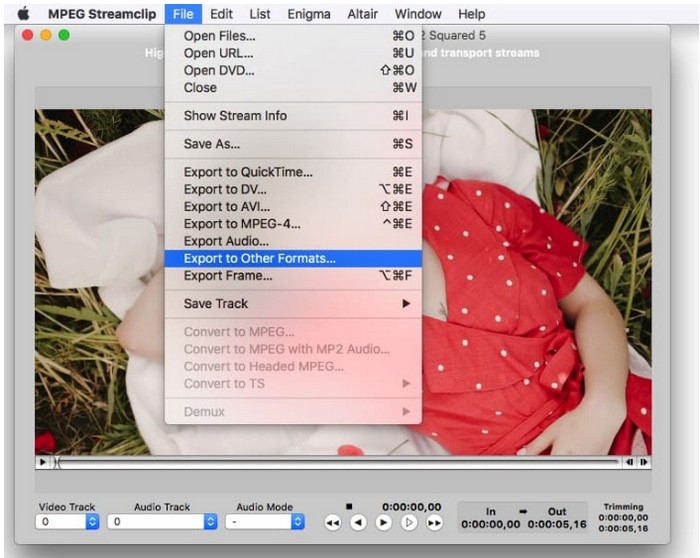The height and width of the screenshot is (558, 700).
Task: Choose Open URL... menu entry
Action: pos(293,53)
